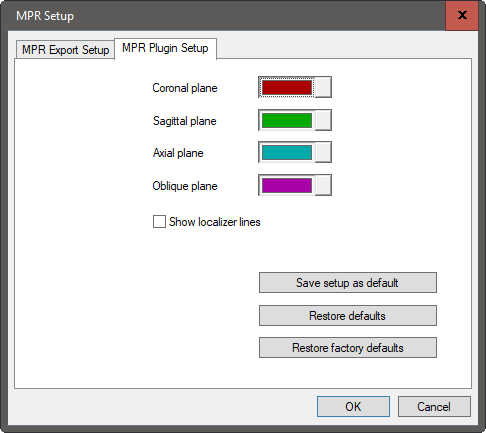Pick the teal Axial plane color swatch

(287, 152)
